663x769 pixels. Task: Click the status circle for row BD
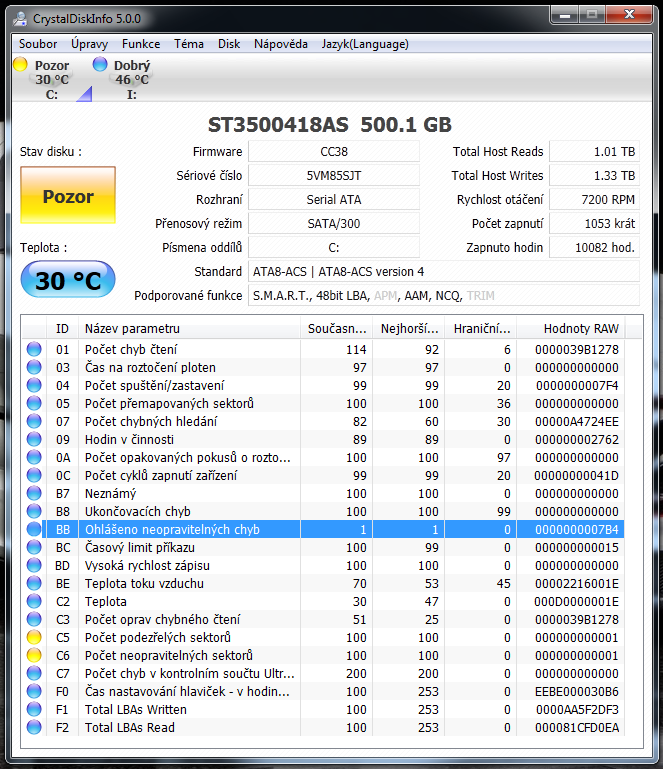pos(34,565)
